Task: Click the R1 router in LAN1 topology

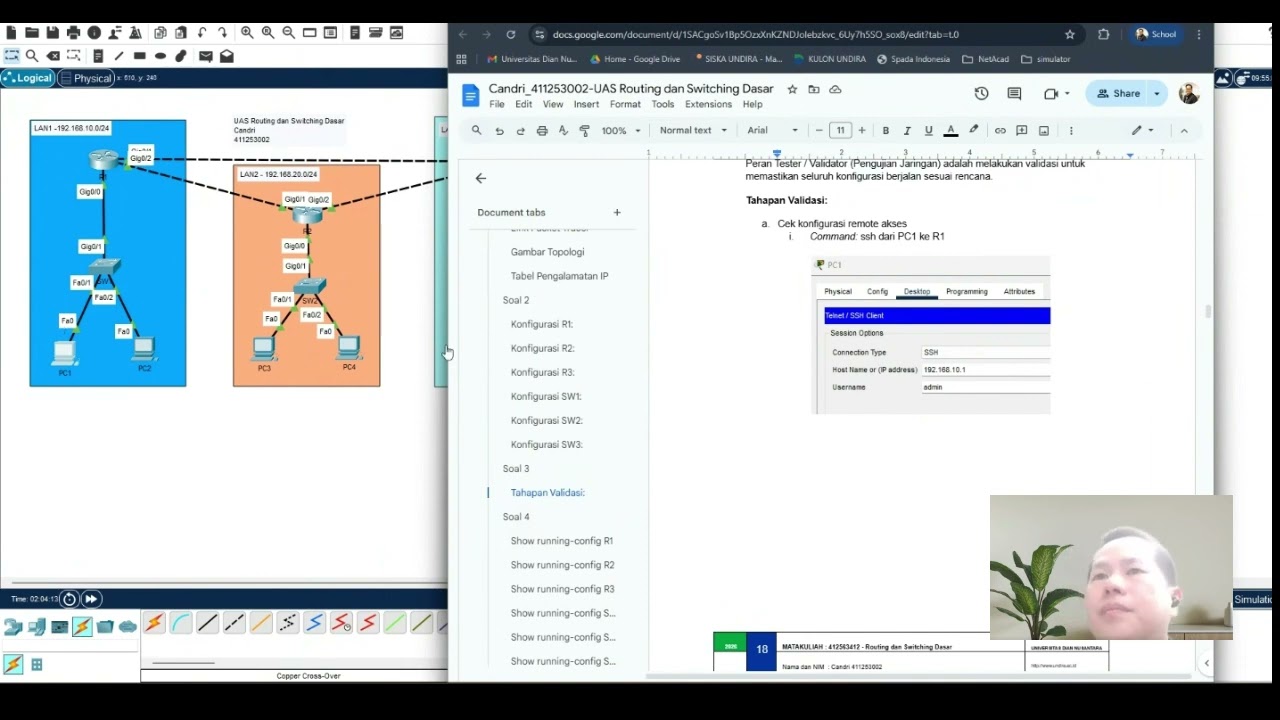Action: tap(104, 159)
